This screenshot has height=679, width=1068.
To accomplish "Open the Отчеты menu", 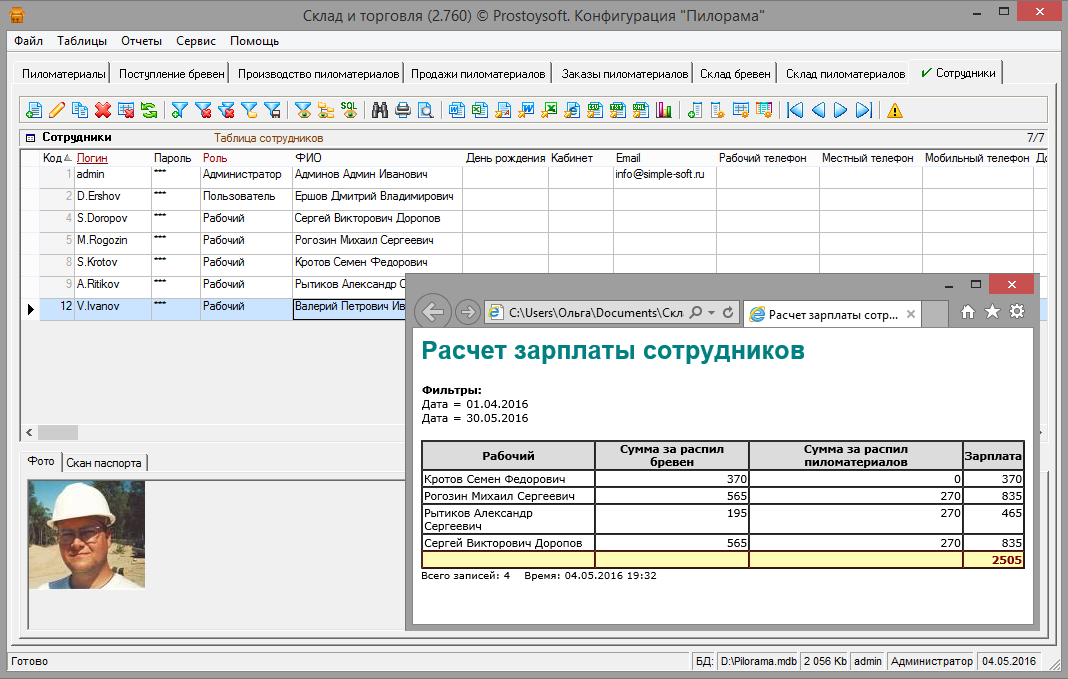I will 141,41.
